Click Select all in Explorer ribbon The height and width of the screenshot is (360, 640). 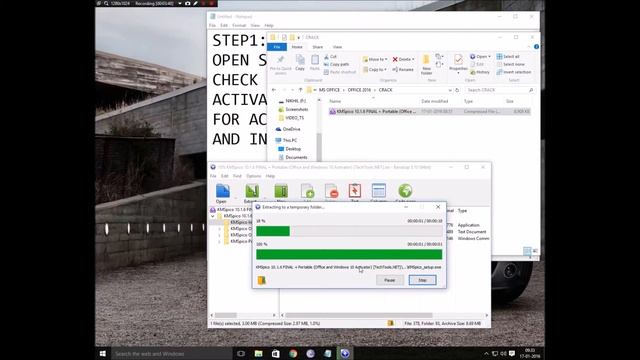[508, 57]
